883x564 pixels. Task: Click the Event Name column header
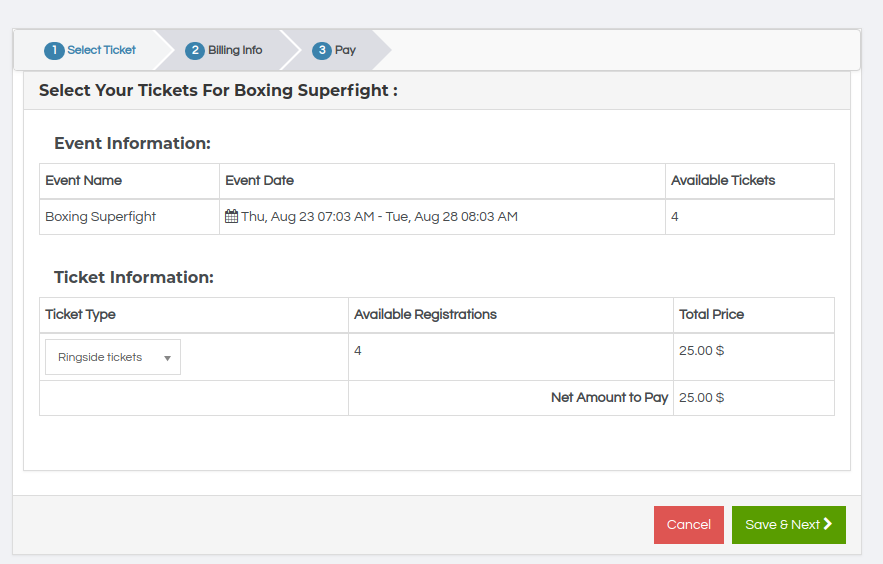(x=84, y=181)
